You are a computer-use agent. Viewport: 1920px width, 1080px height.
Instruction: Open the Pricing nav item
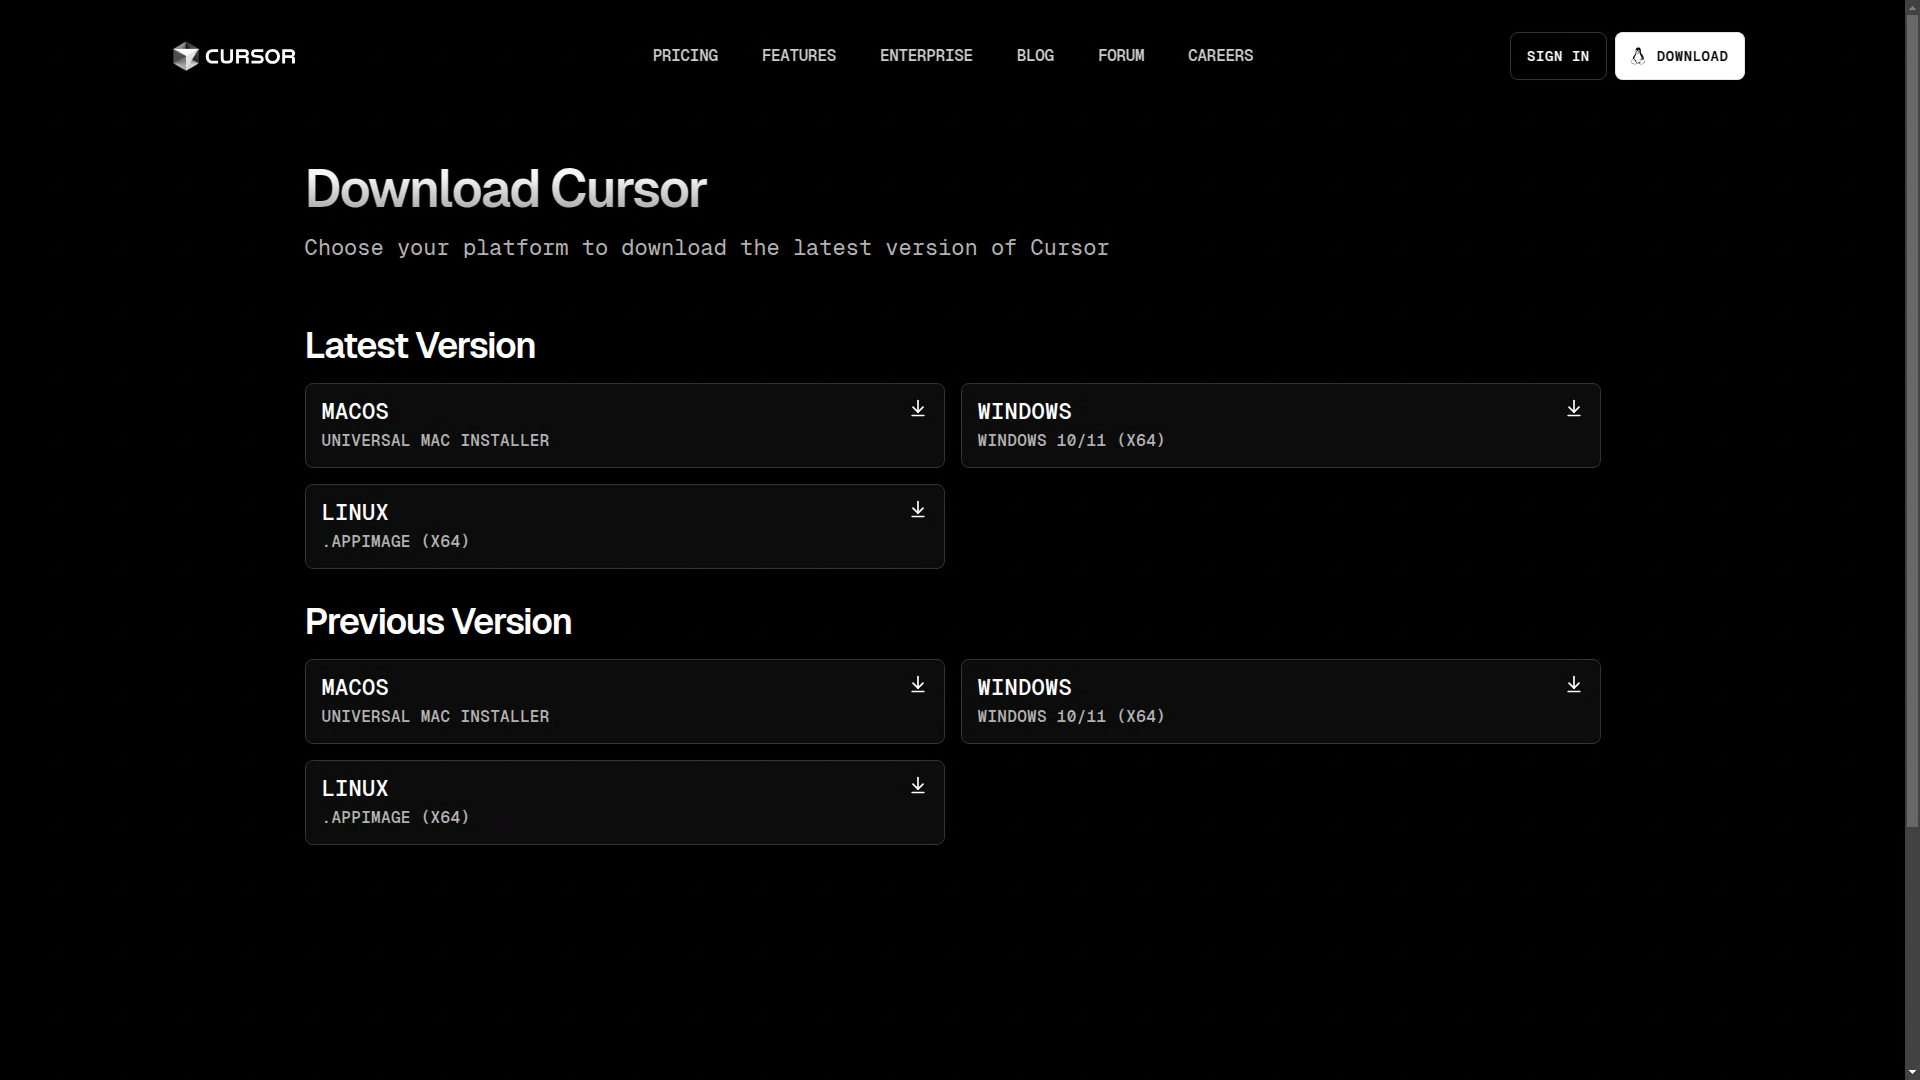(685, 56)
